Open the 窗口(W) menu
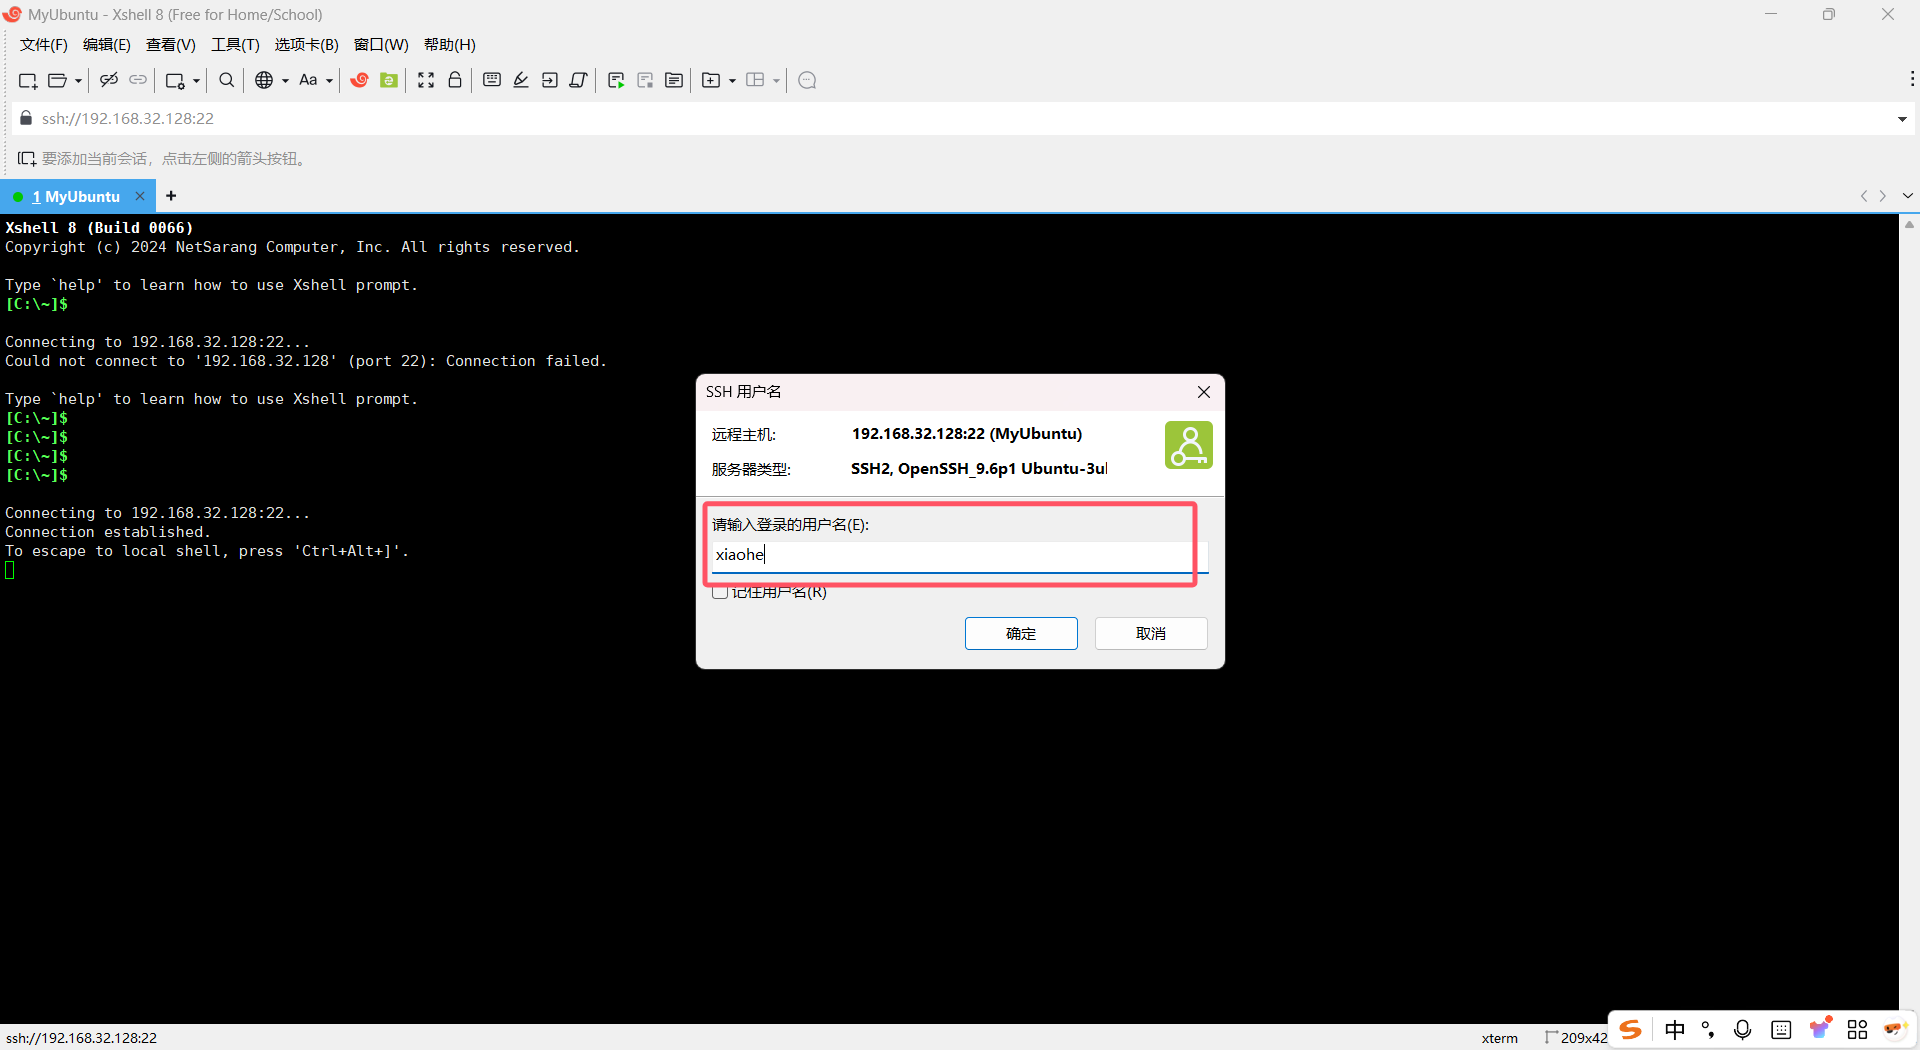This screenshot has width=1920, height=1050. pos(381,45)
